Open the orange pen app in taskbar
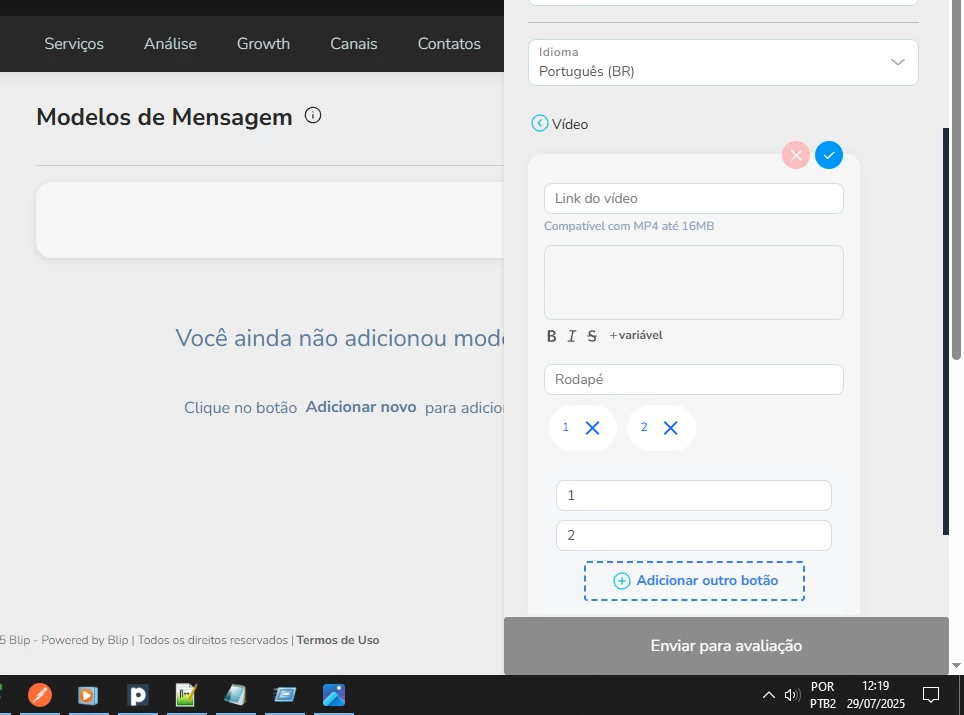The height and width of the screenshot is (715, 964). (x=40, y=695)
